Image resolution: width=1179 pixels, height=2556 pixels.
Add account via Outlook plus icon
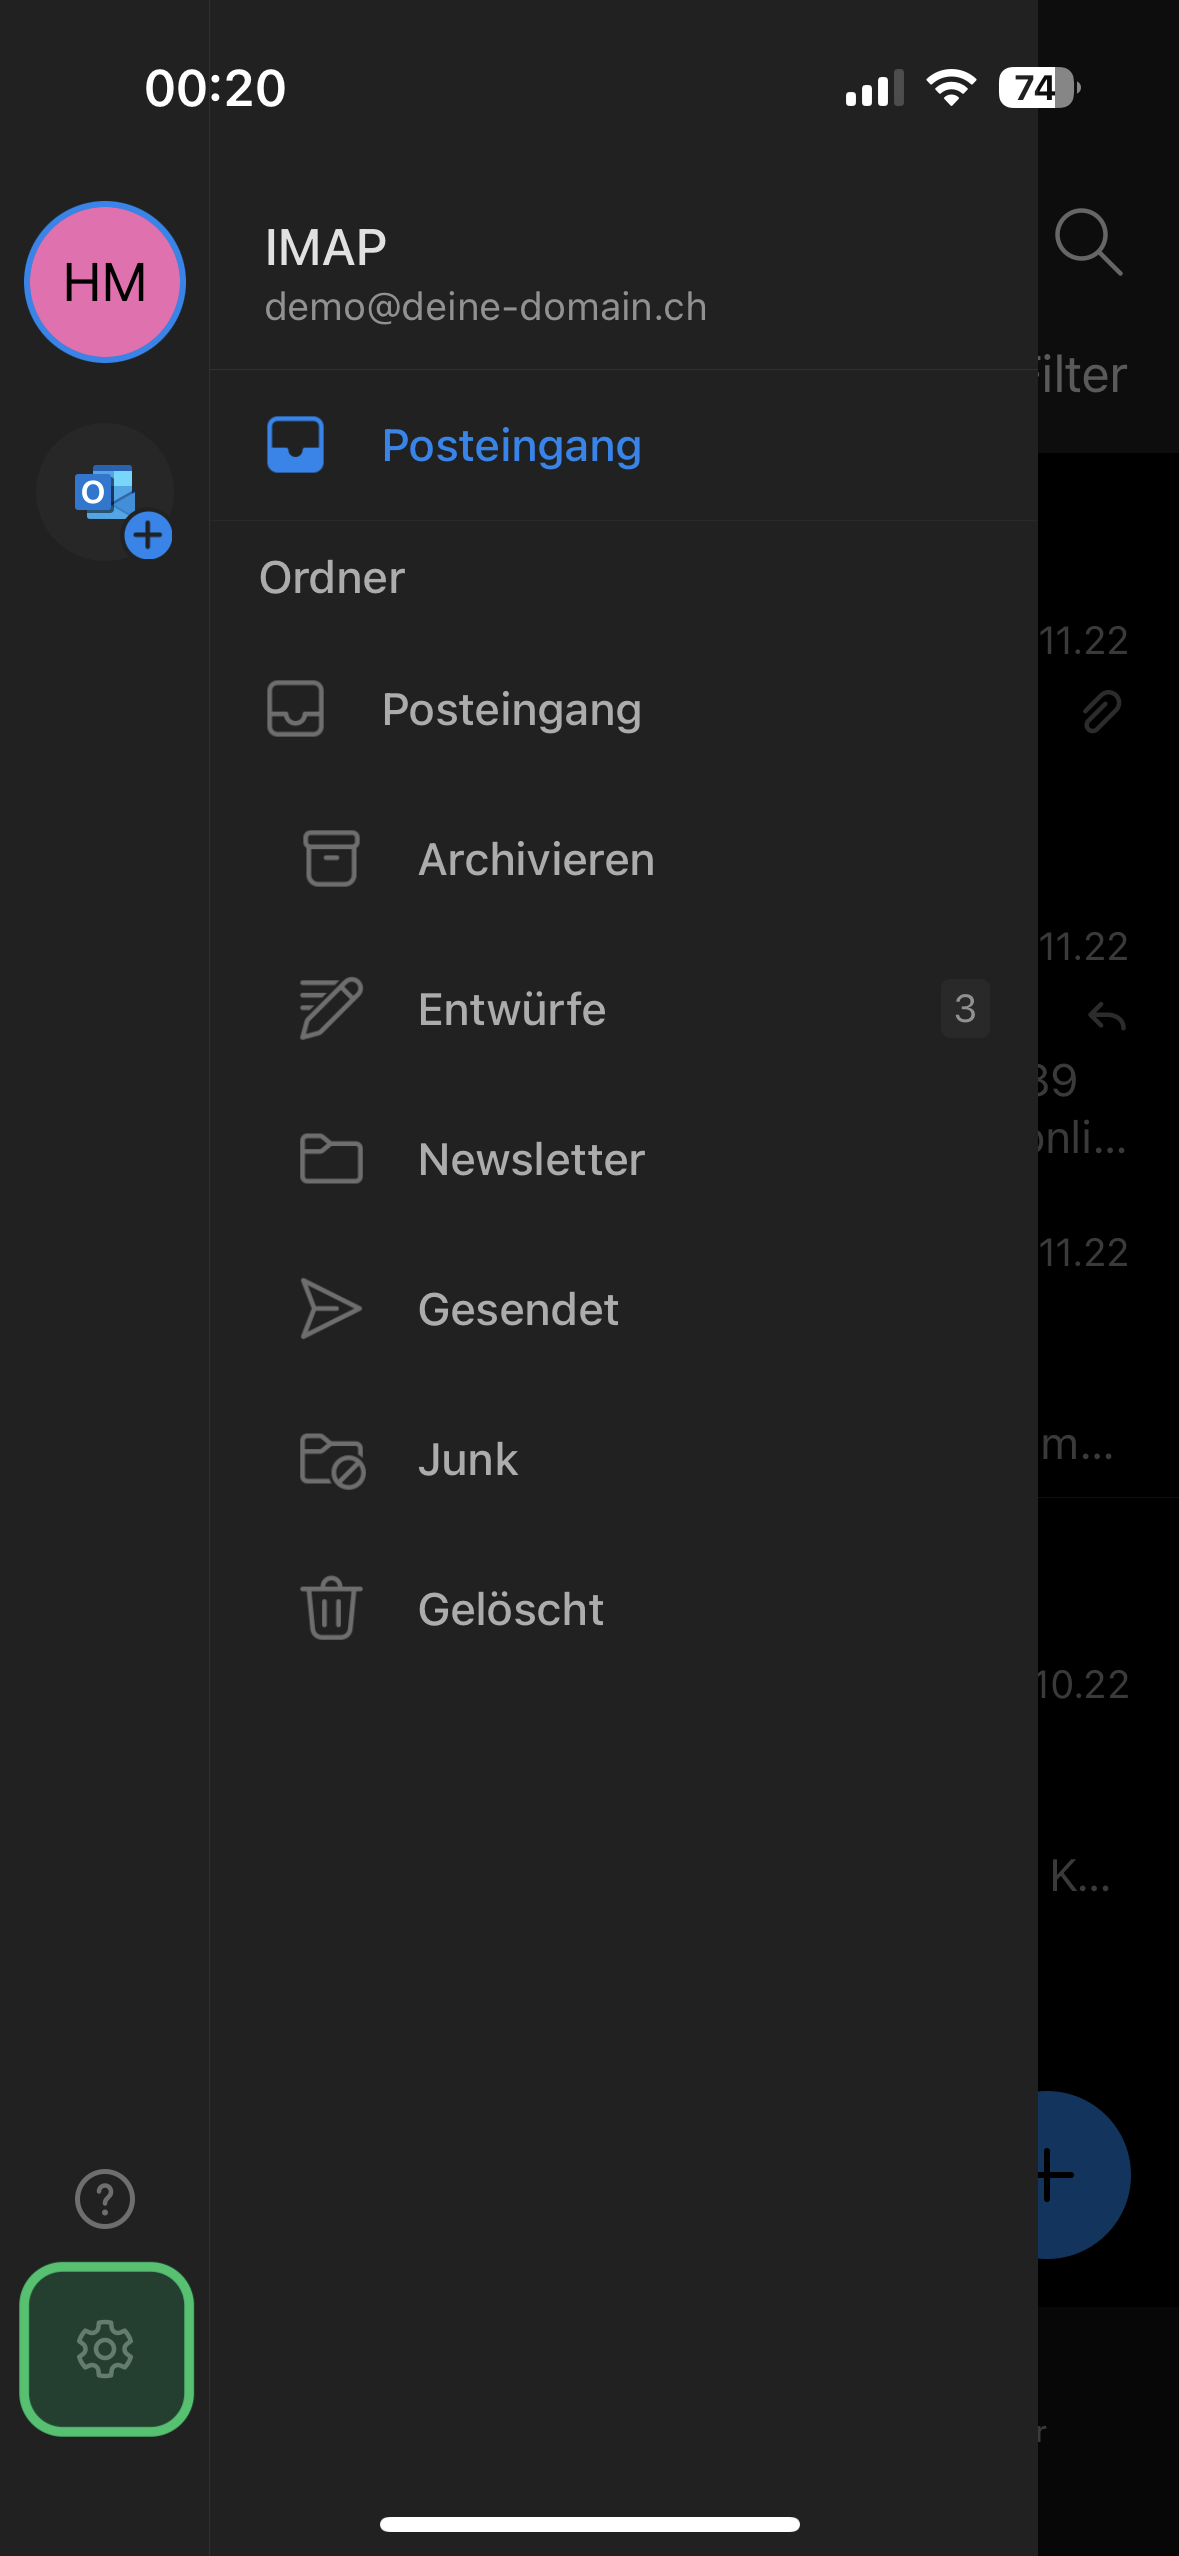pyautogui.click(x=106, y=493)
